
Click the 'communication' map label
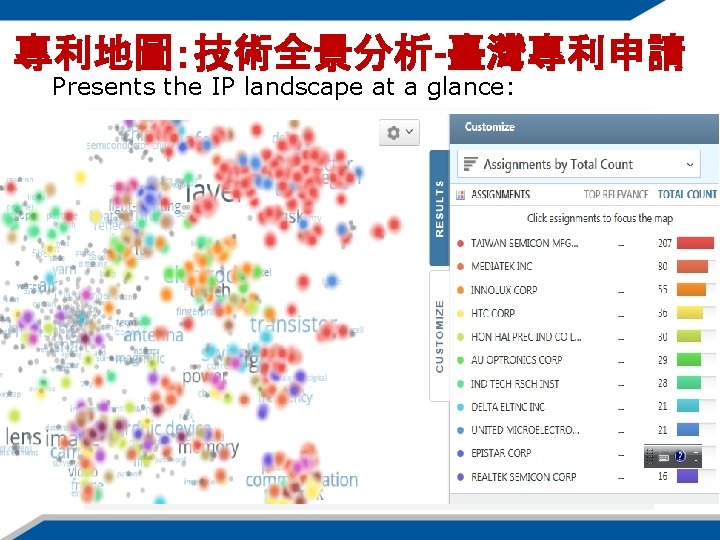click(x=302, y=480)
